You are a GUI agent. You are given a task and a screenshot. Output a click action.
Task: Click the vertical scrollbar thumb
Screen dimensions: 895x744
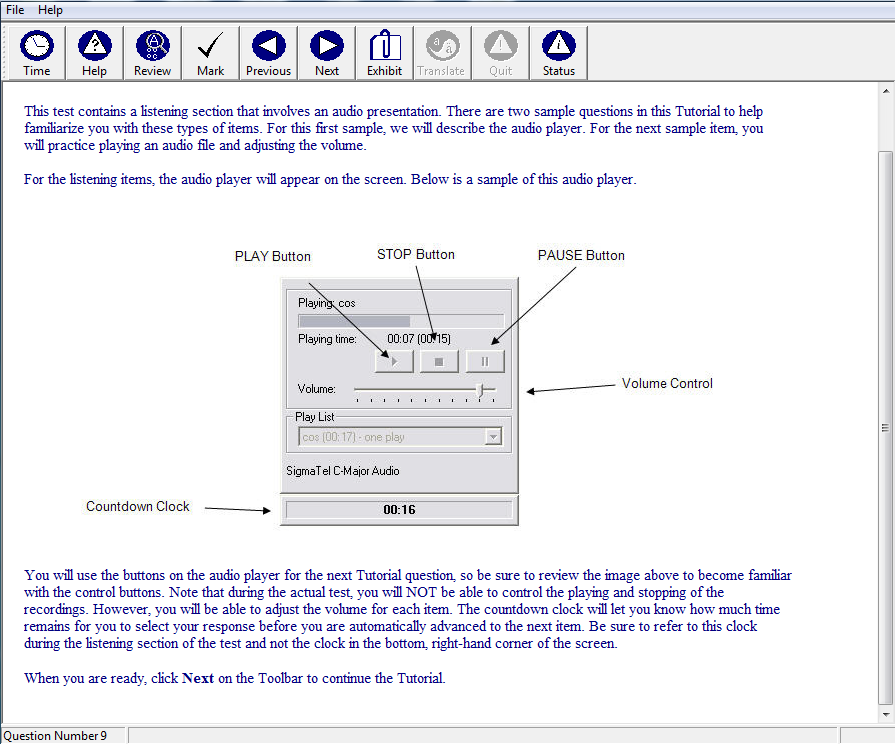point(885,428)
